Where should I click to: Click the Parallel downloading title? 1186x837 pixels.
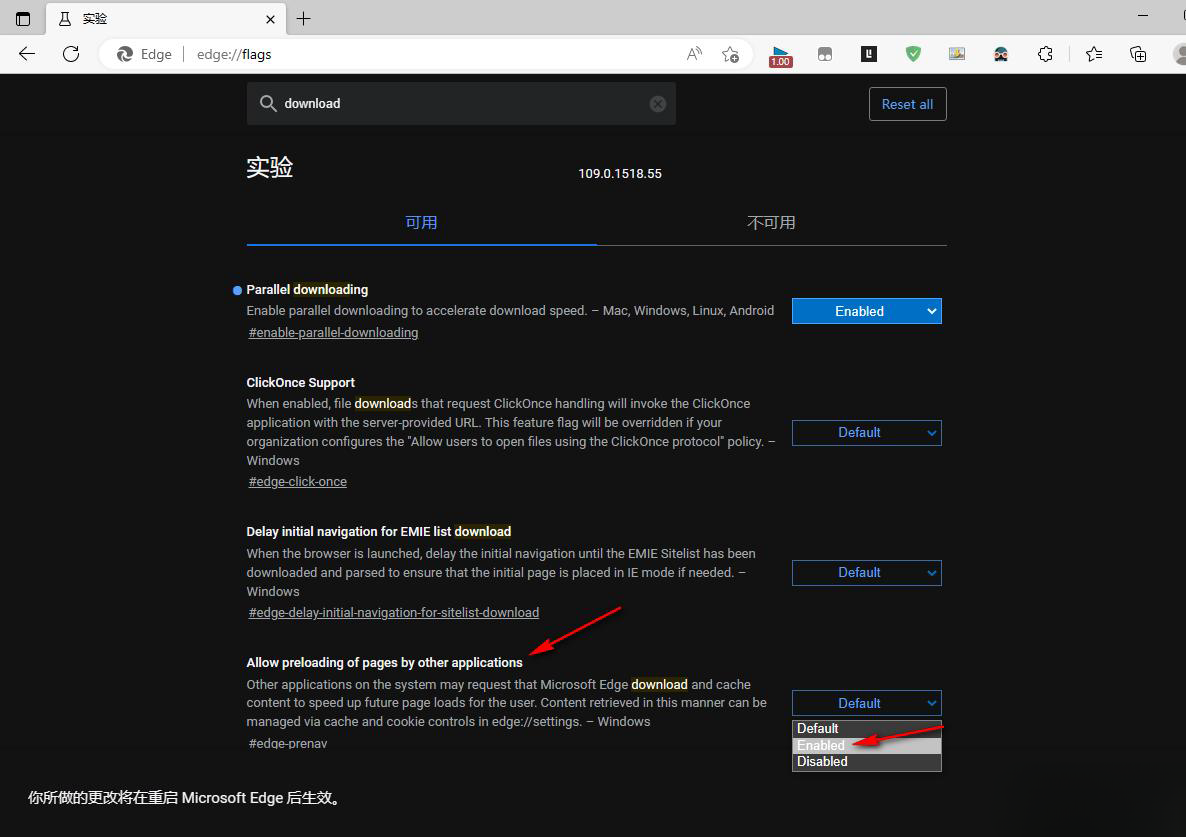coord(307,290)
